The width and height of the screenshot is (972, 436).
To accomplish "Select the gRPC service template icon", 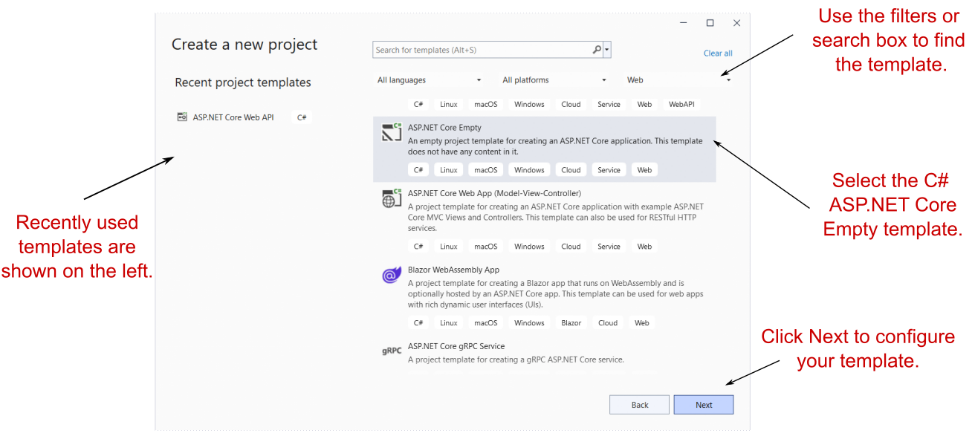I will (x=392, y=350).
